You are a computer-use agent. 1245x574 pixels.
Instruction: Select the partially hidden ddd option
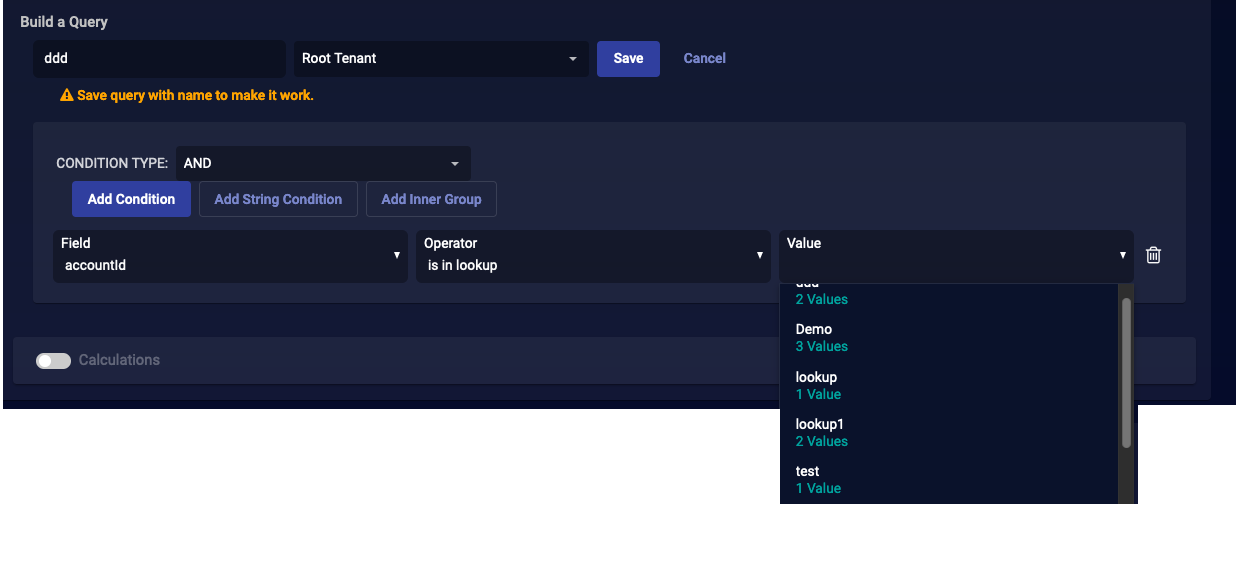point(820,293)
